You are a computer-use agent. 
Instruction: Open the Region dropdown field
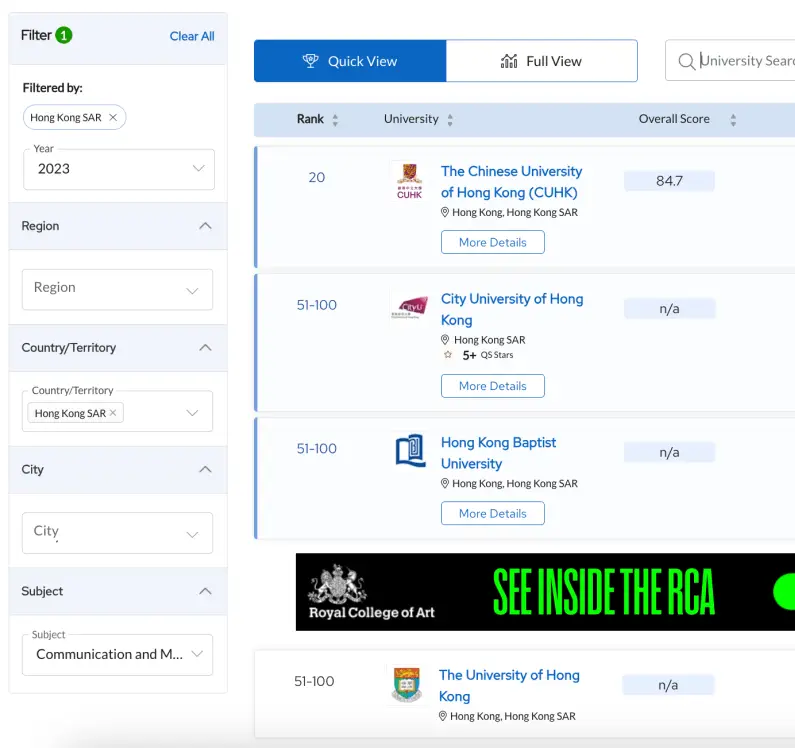click(x=117, y=289)
